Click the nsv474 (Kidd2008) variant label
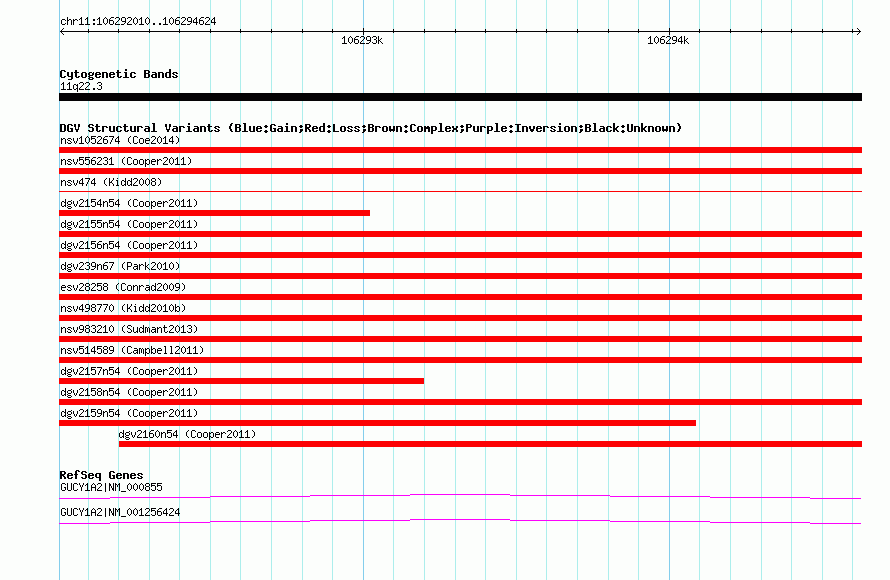 111,182
